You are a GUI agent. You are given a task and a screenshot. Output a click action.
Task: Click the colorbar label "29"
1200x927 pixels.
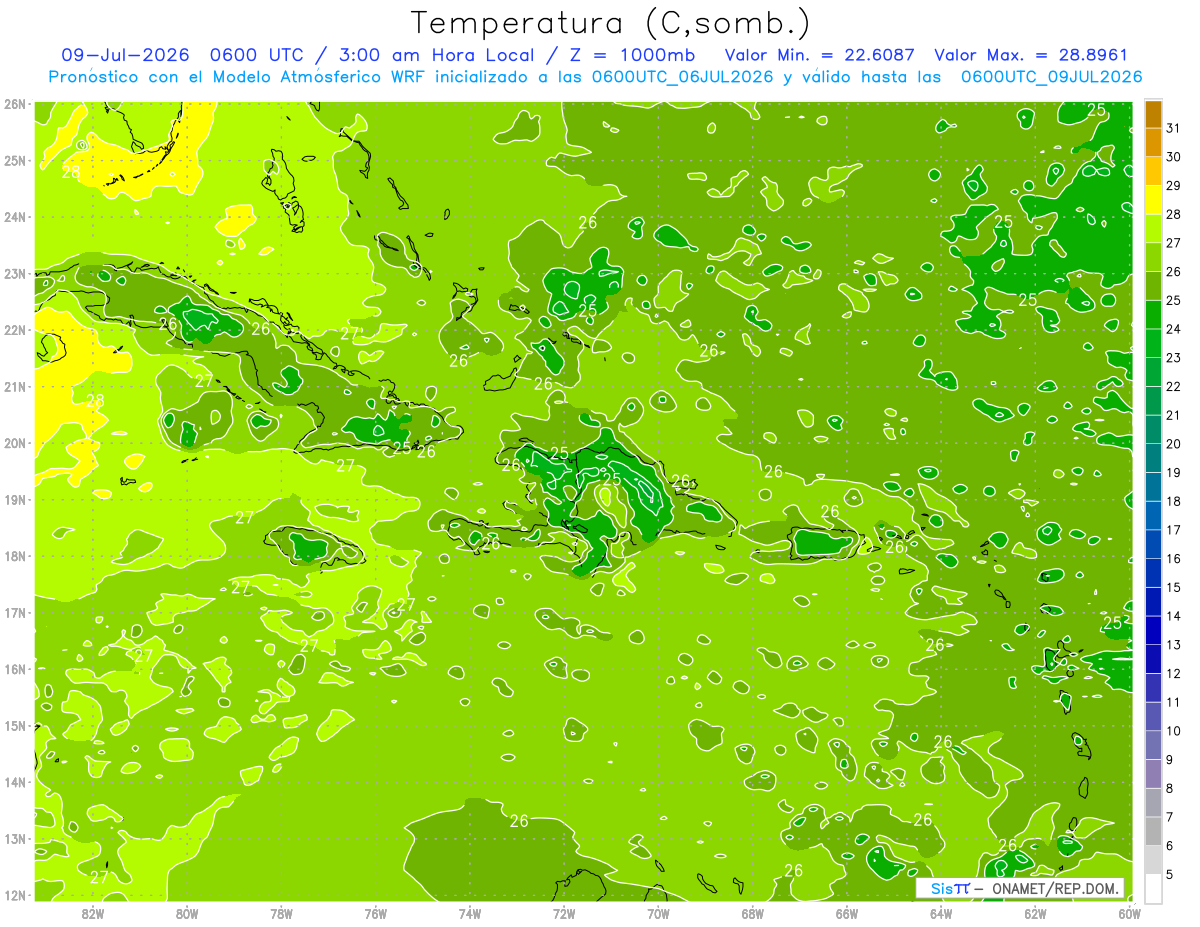pos(1174,186)
